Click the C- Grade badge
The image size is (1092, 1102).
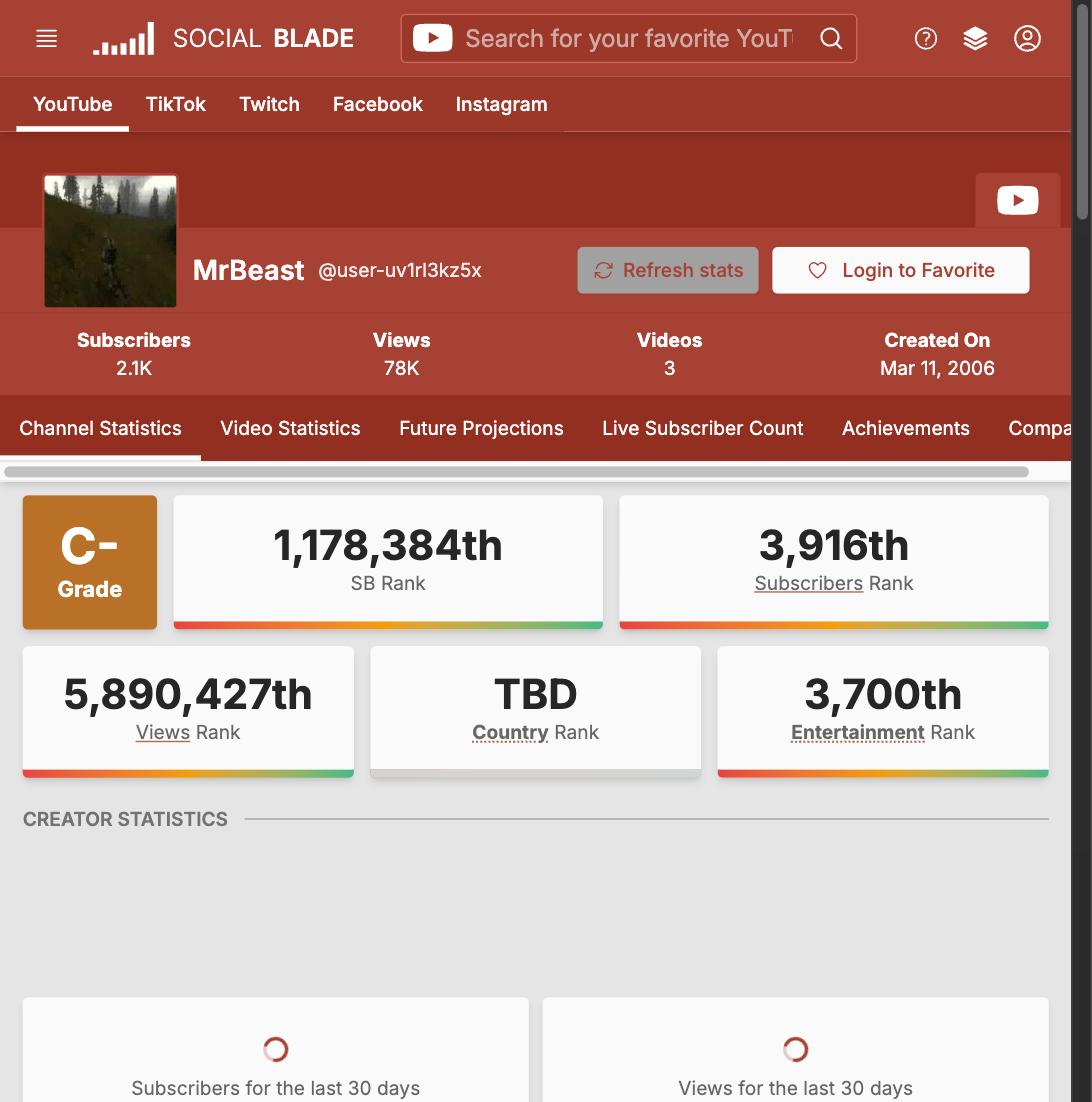pos(90,562)
